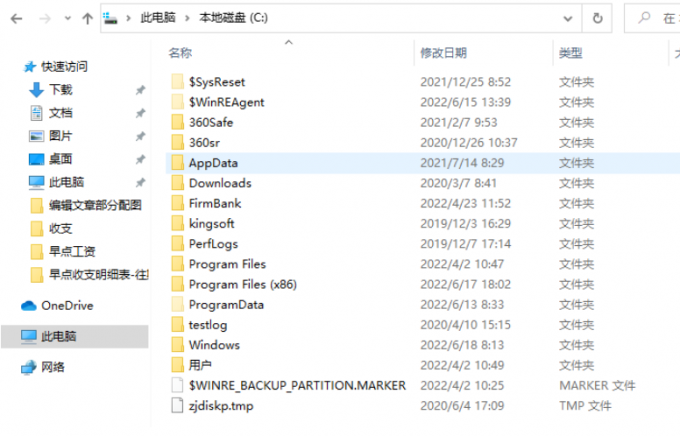Click the forward navigation arrow
The image size is (680, 436).
pos(45,18)
